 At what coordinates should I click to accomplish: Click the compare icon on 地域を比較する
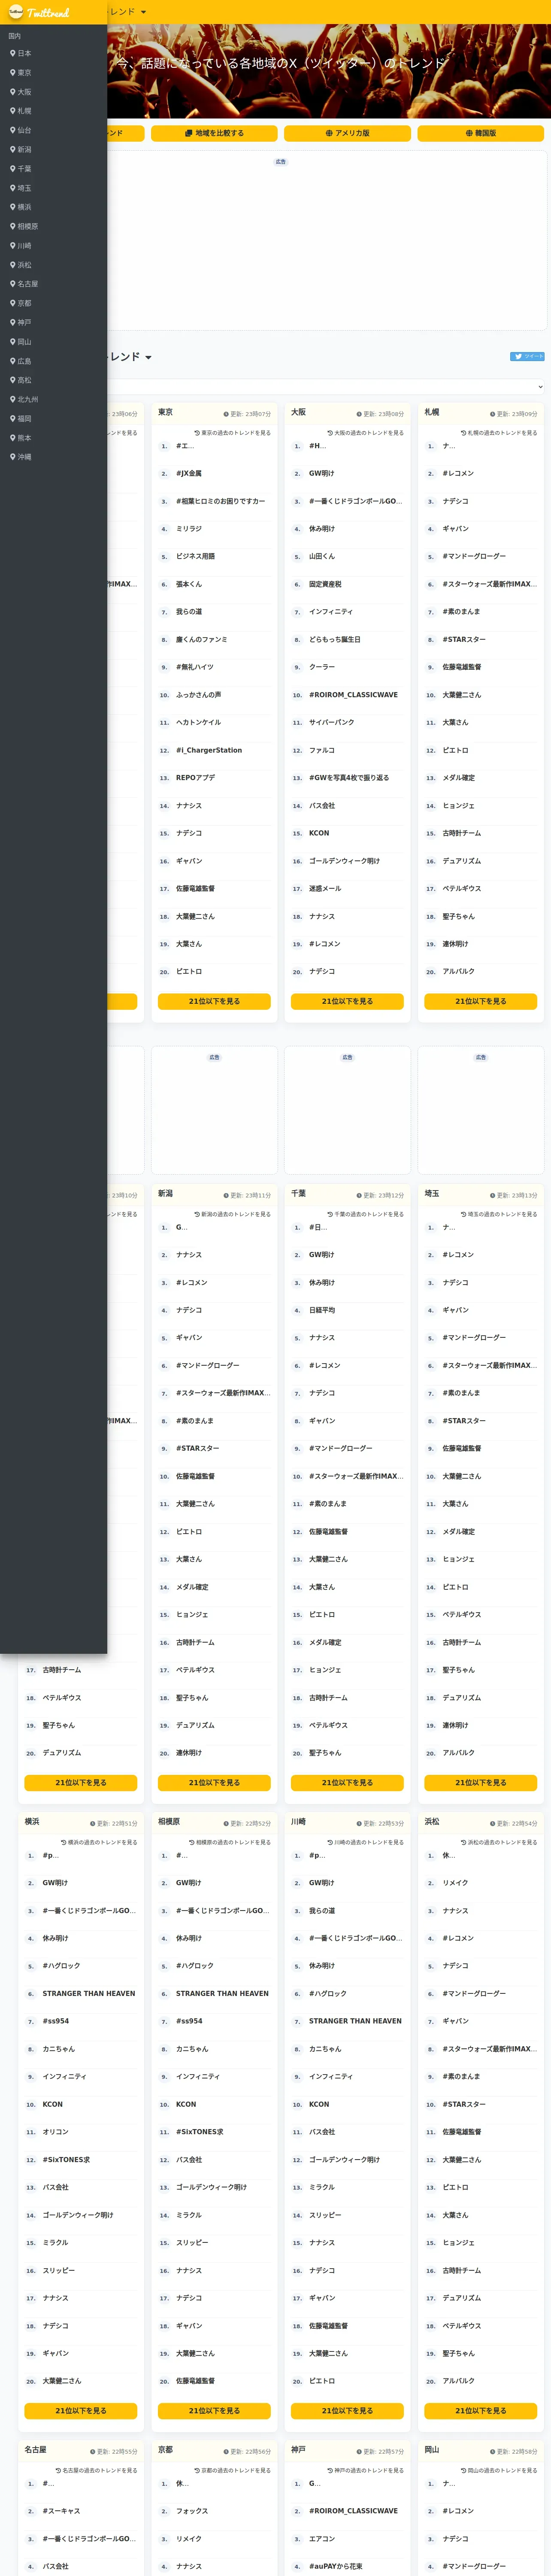coord(189,133)
